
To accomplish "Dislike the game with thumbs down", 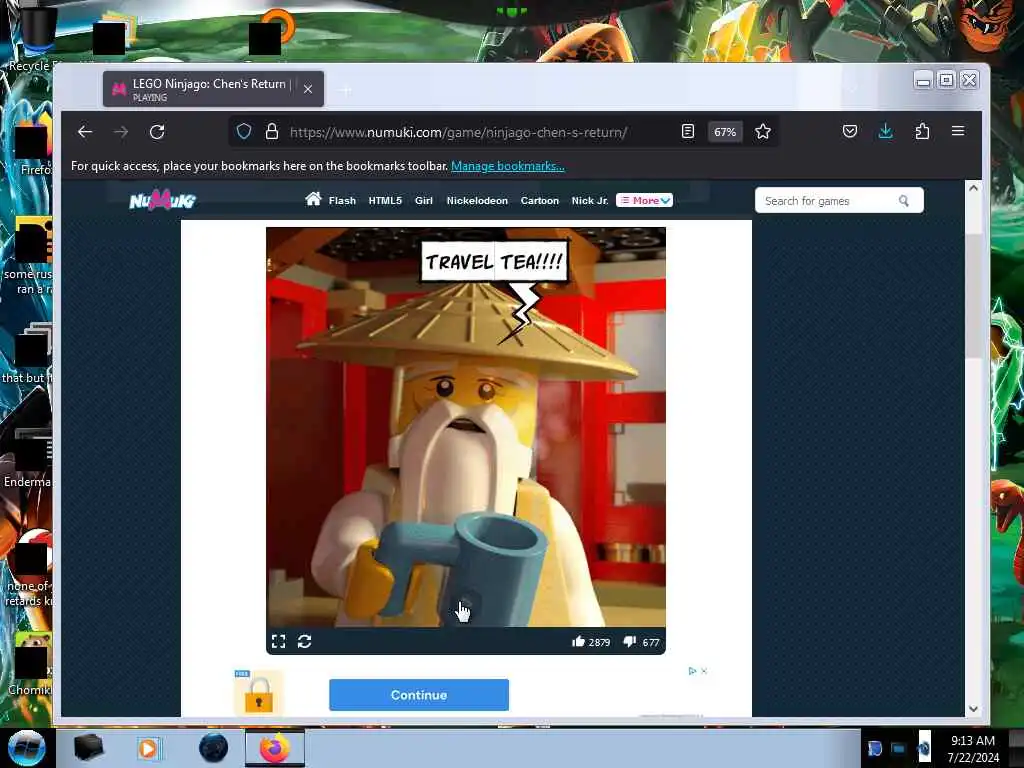I will coord(630,641).
